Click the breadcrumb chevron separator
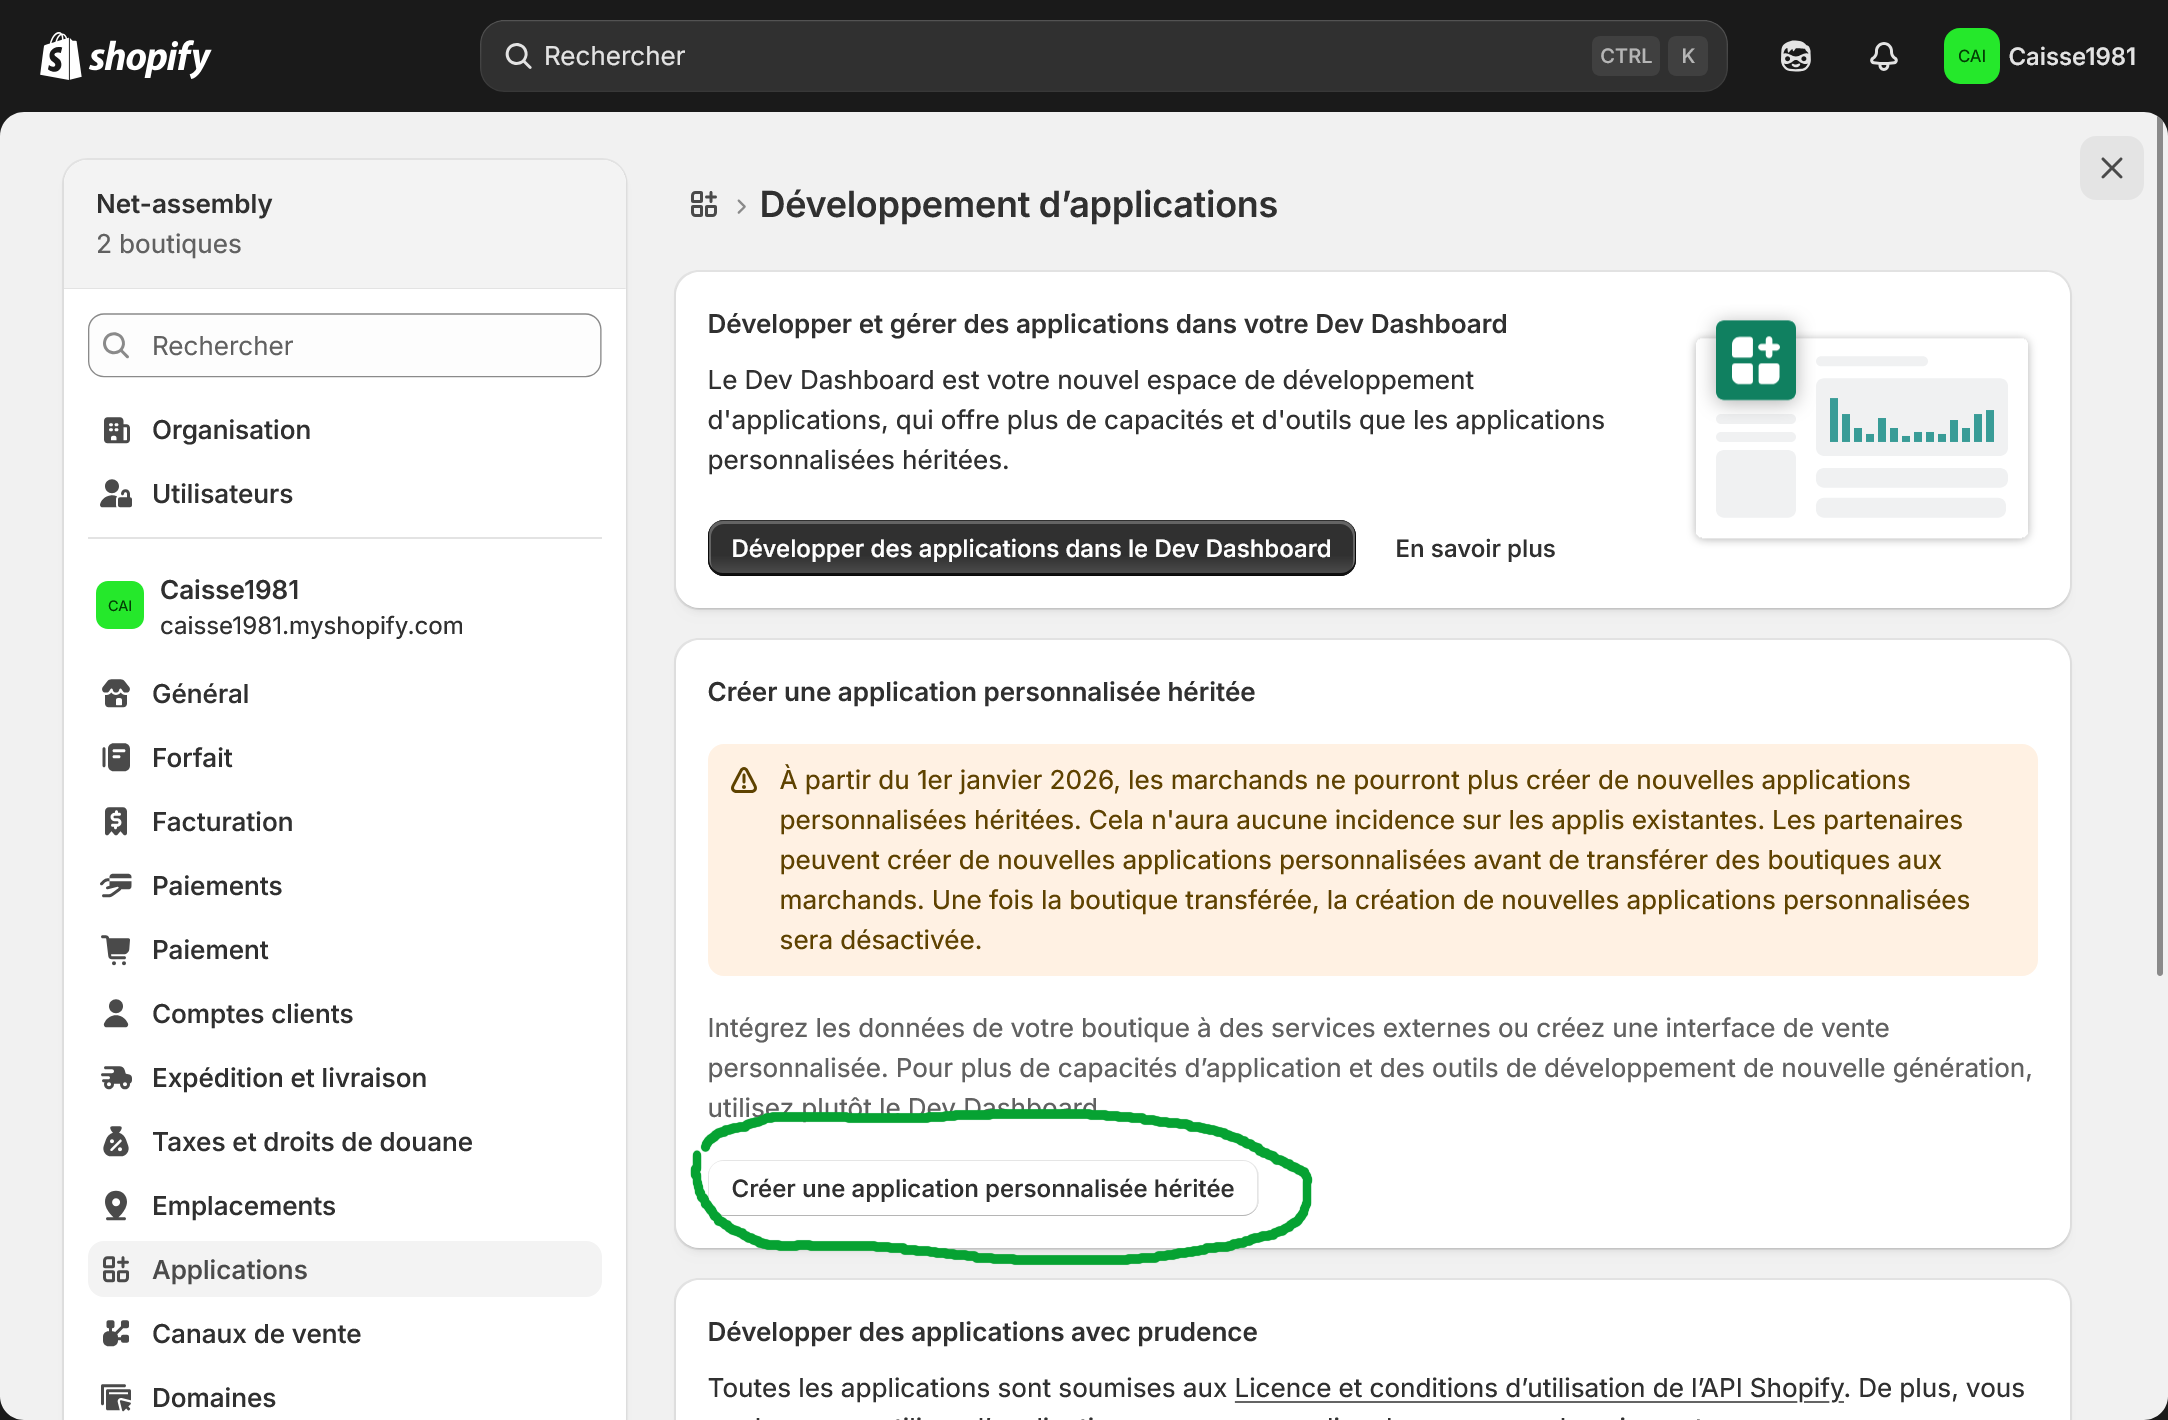 (741, 206)
